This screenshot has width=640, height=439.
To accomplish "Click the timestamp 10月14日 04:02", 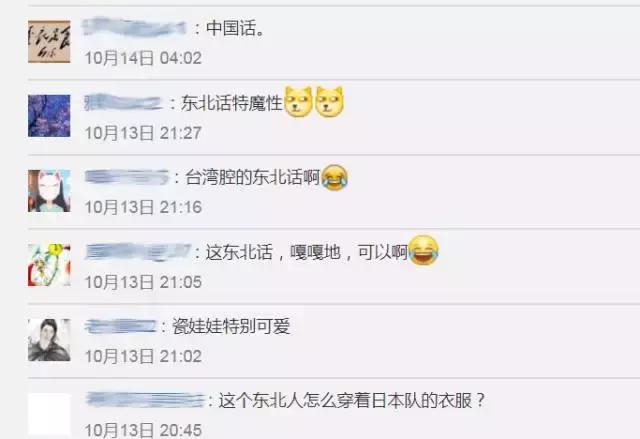I will (143, 58).
